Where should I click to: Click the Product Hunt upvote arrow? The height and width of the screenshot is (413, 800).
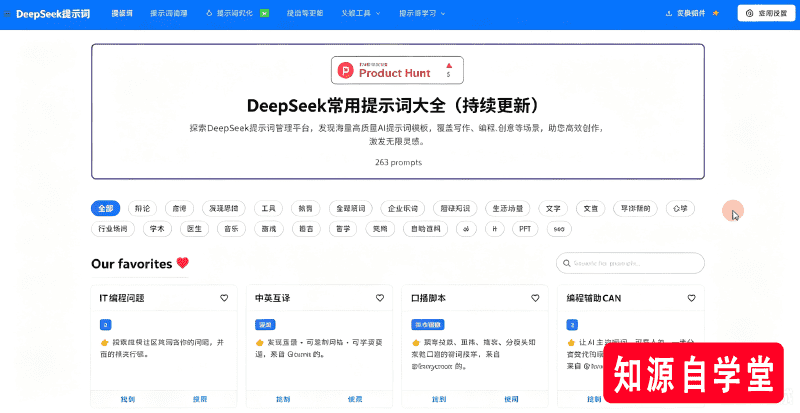pos(449,65)
